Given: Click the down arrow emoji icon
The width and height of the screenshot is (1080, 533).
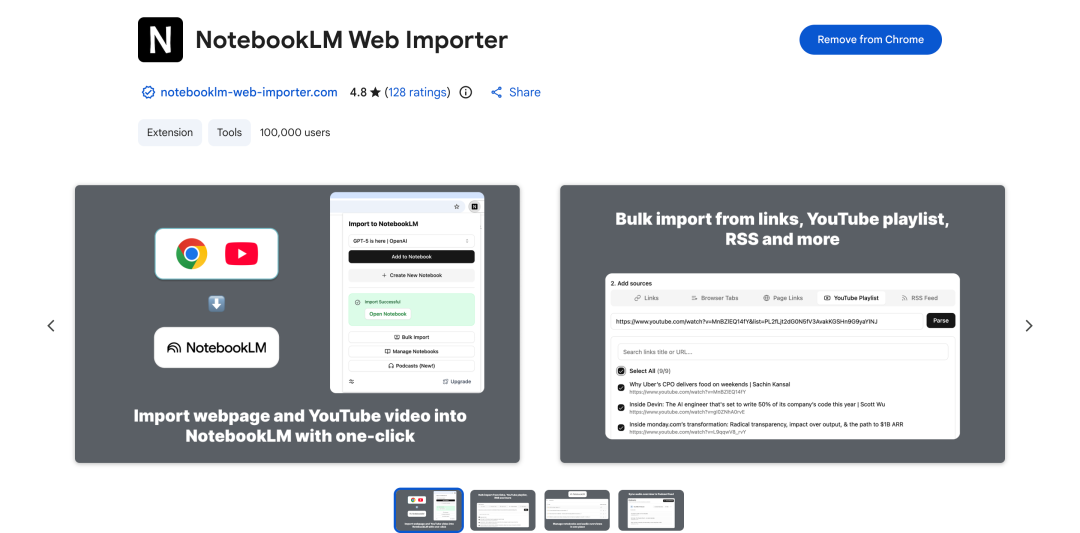Looking at the screenshot, I should [x=216, y=304].
